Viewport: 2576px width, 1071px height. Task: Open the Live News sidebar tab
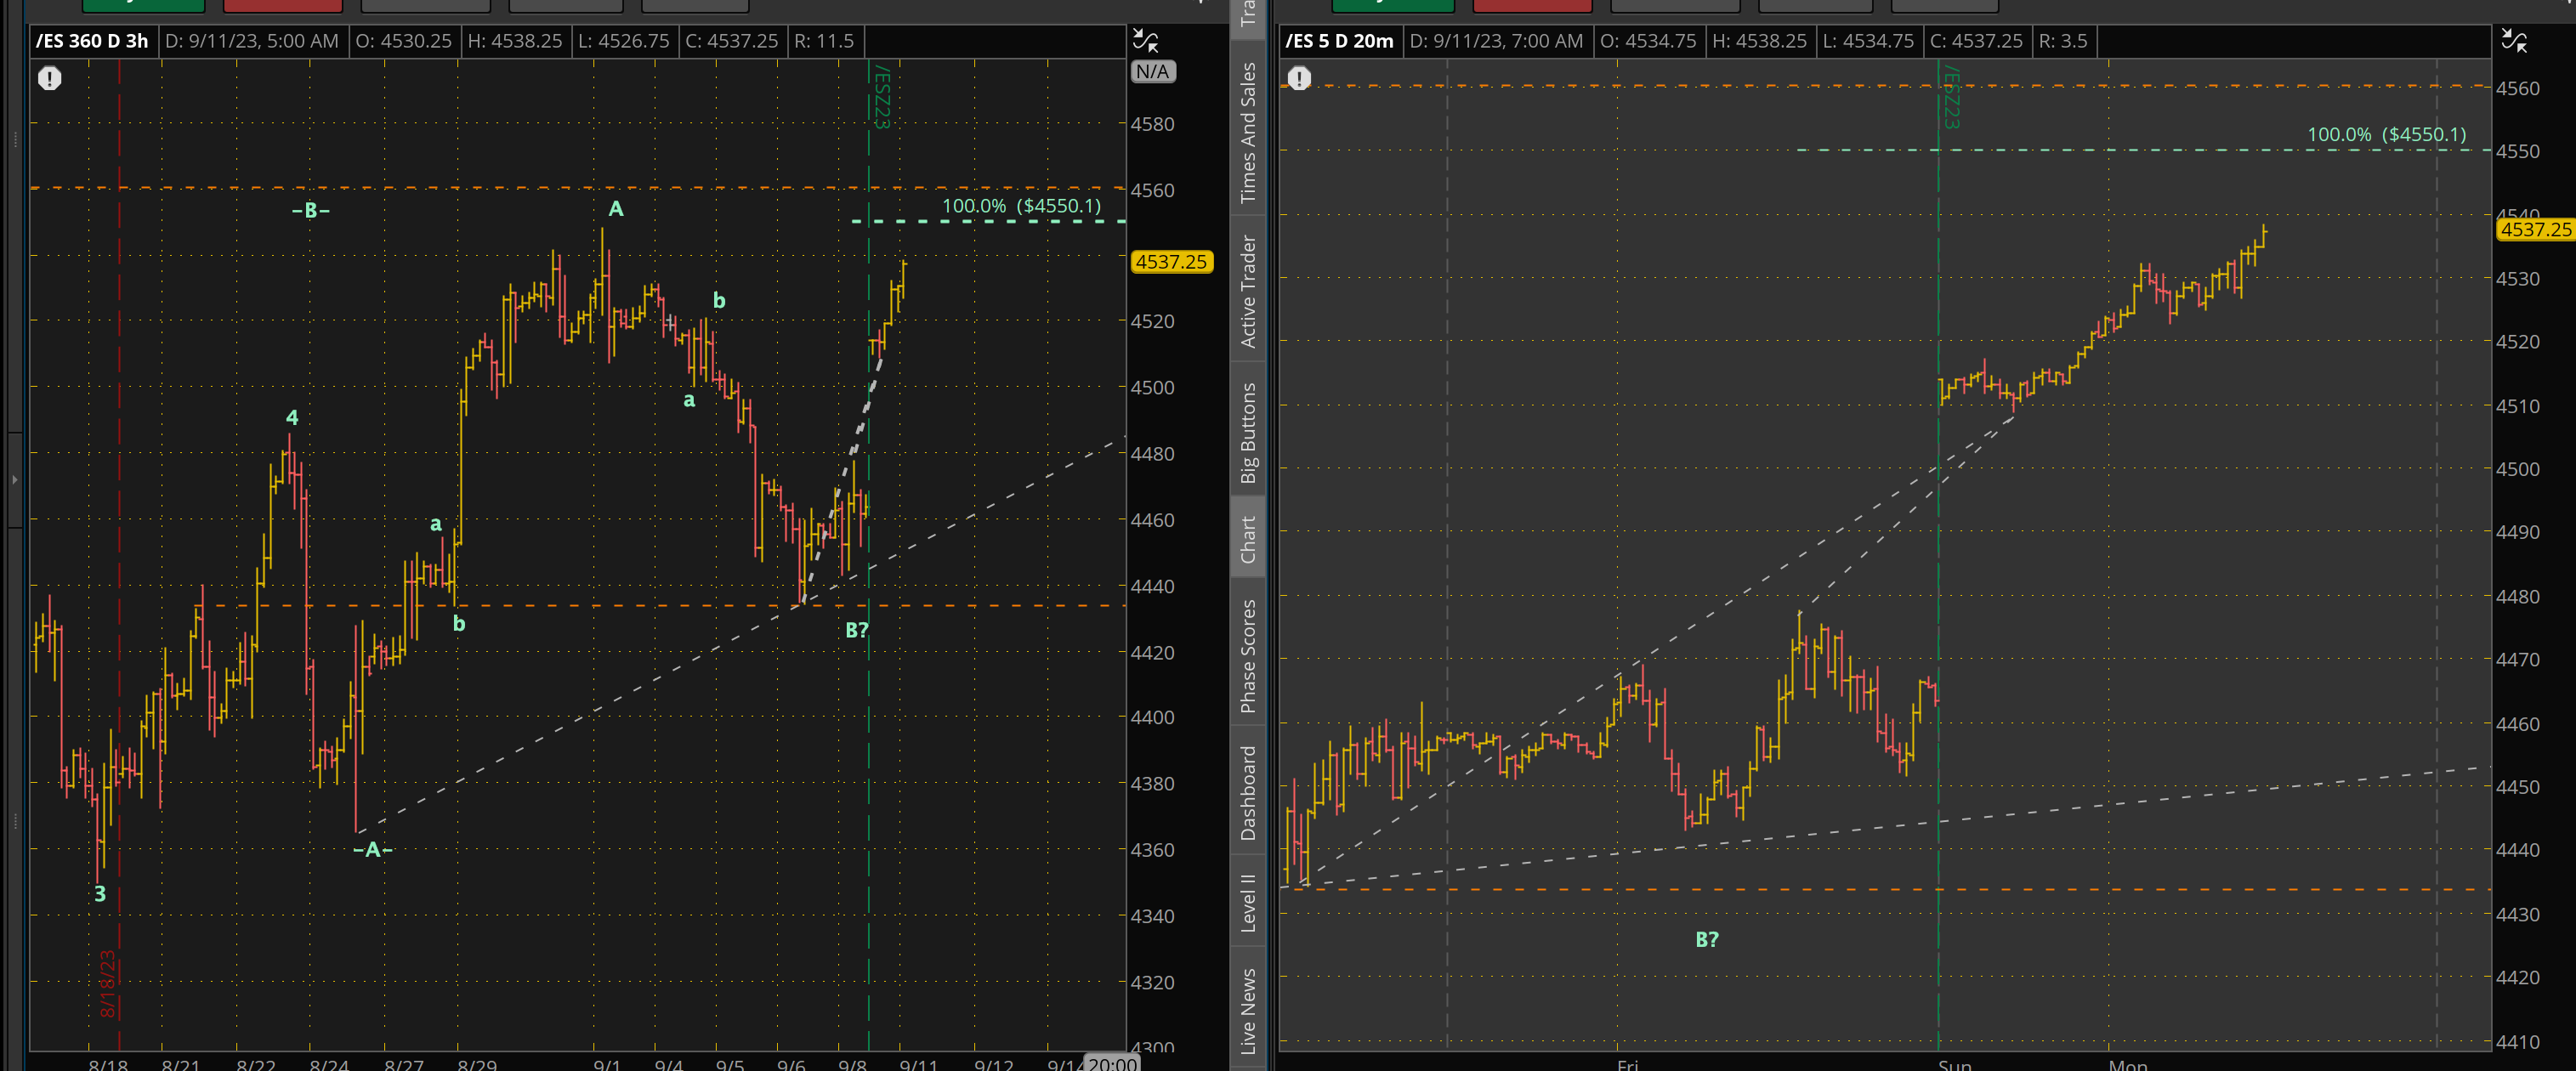tap(1248, 1010)
